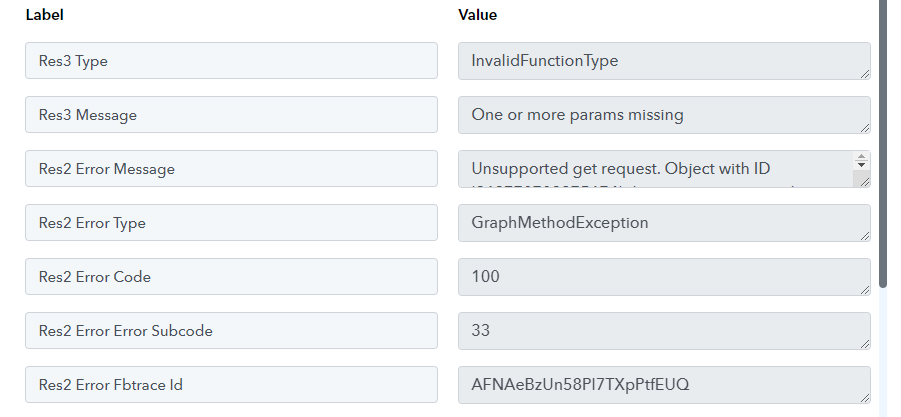
Task: Select the 'One or more params missing' value
Action: [x=664, y=115]
